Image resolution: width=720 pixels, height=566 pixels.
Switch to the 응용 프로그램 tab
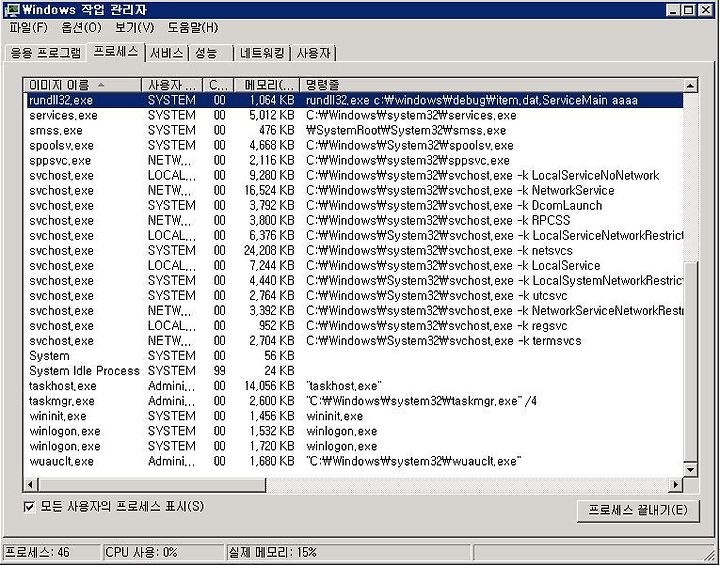coord(45,53)
